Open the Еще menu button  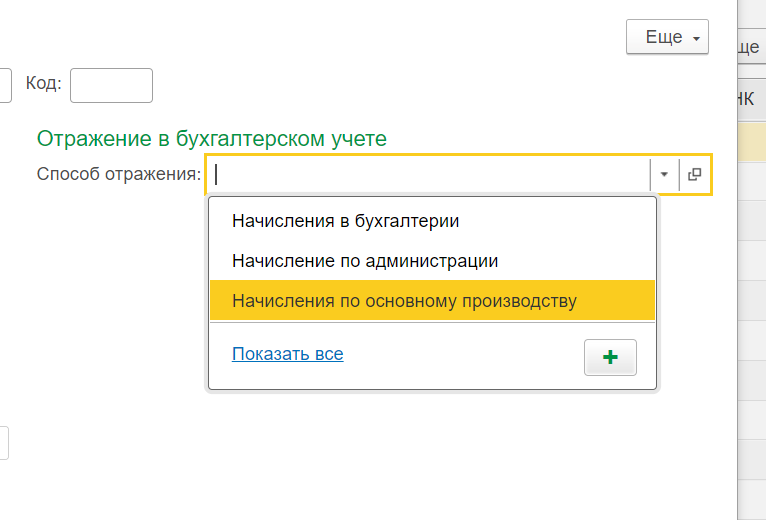coord(666,37)
